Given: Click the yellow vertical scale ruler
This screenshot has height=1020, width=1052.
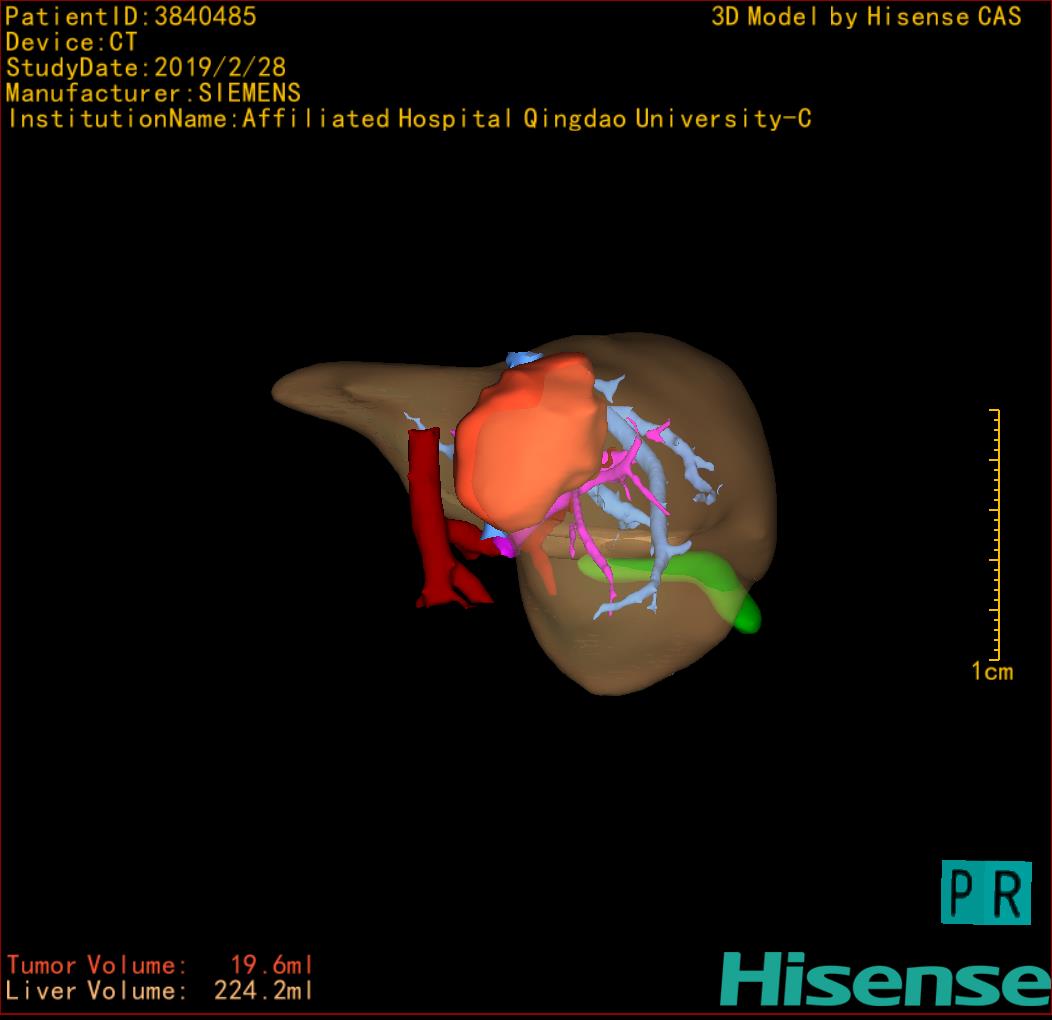Looking at the screenshot, I should click(x=996, y=533).
